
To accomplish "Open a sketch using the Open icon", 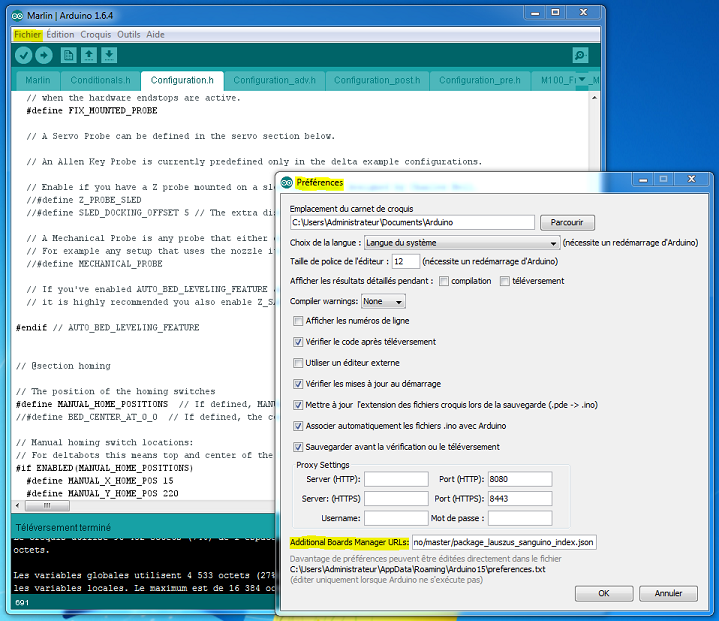I will [89, 55].
